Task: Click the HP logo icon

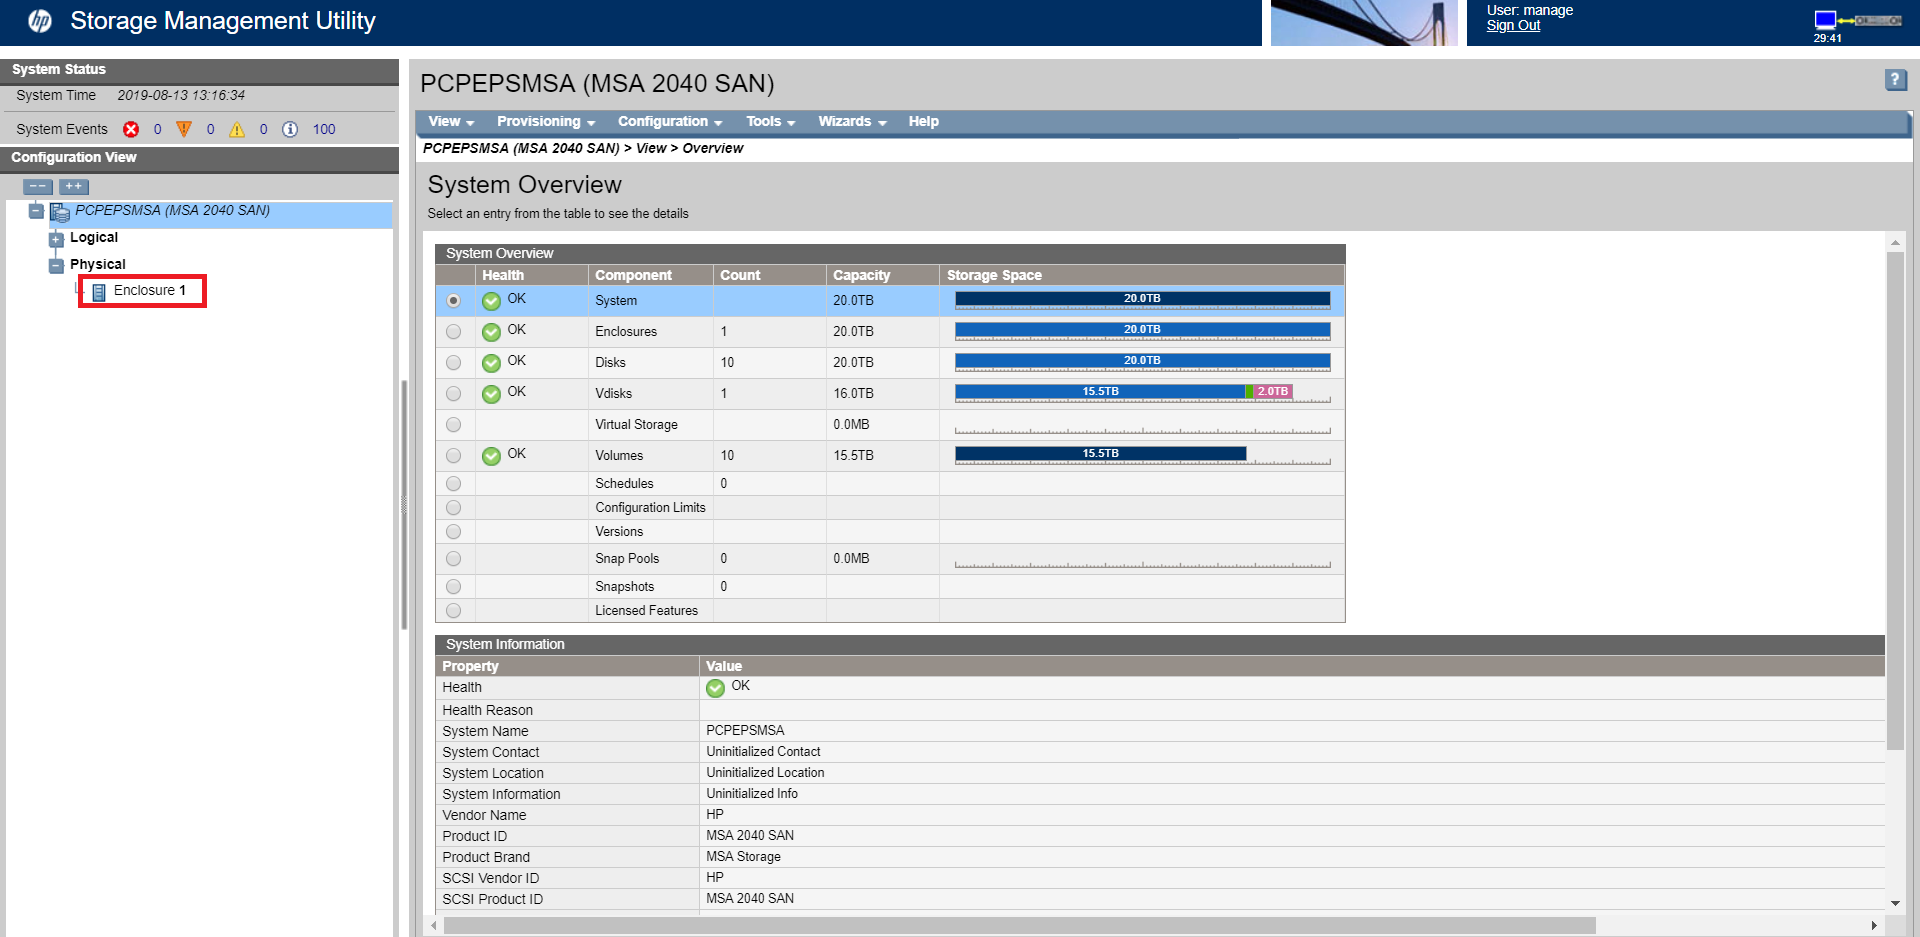Action: tap(40, 21)
